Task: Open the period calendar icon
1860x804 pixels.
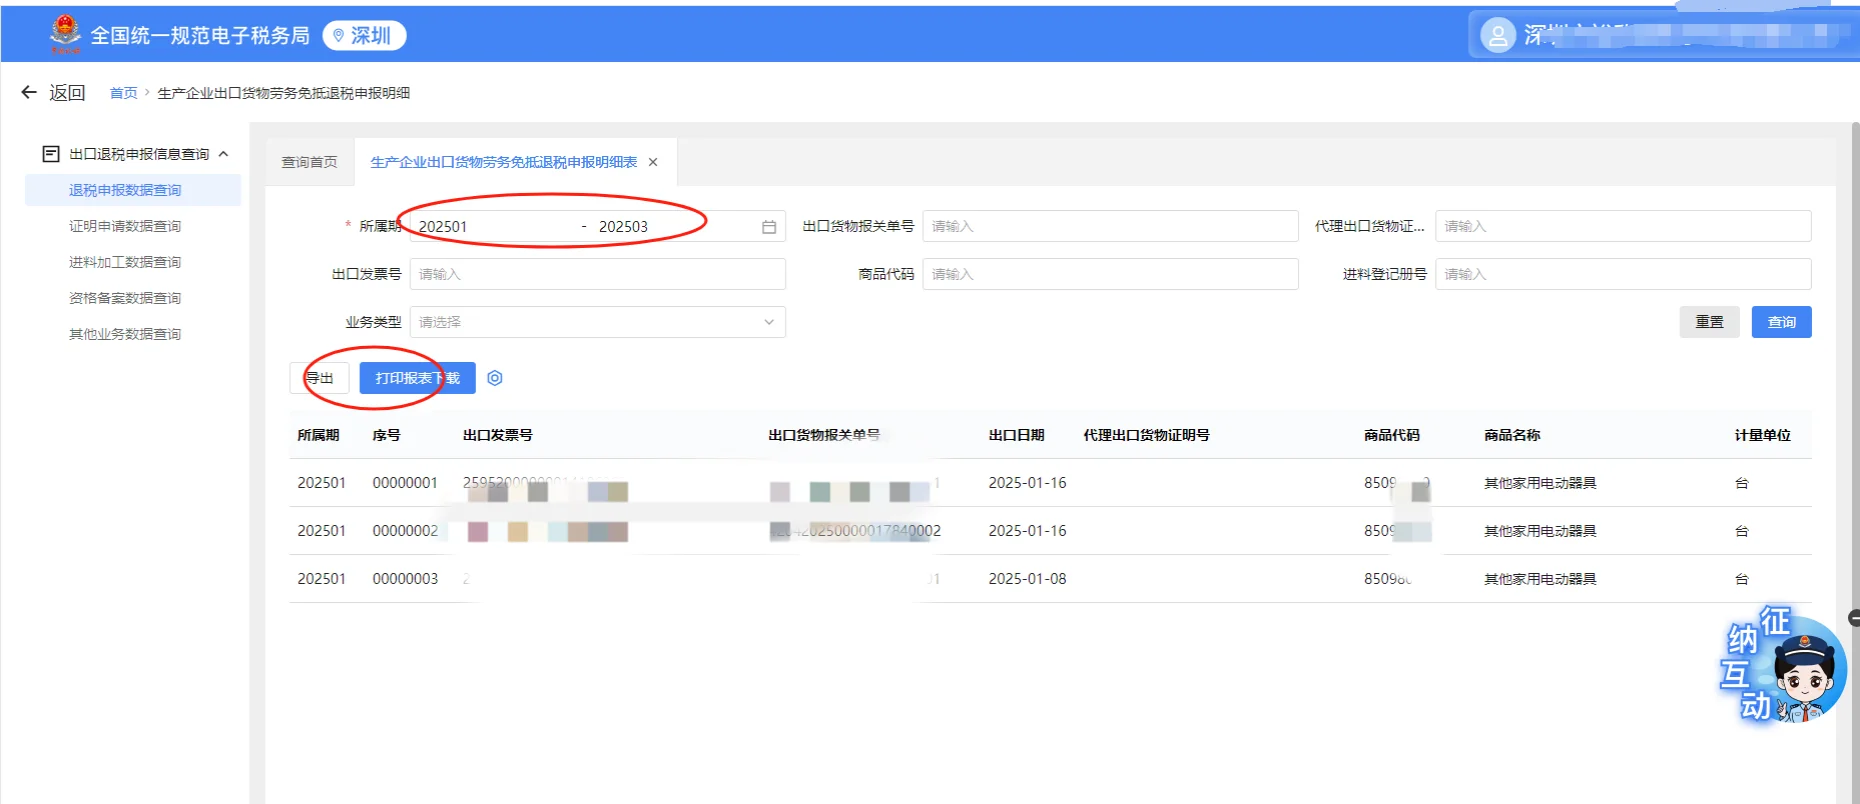Action: (769, 227)
